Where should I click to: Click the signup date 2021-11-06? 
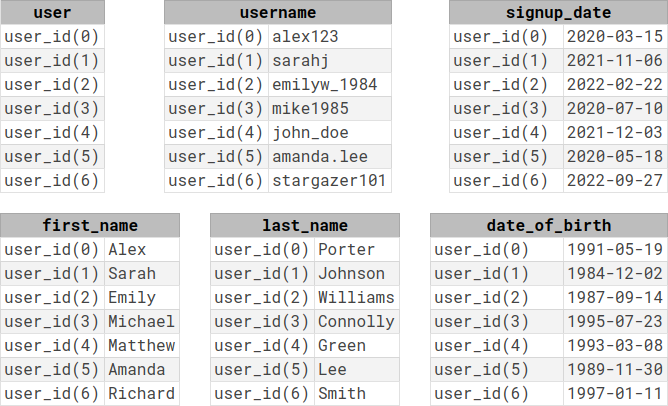pyautogui.click(x=615, y=60)
